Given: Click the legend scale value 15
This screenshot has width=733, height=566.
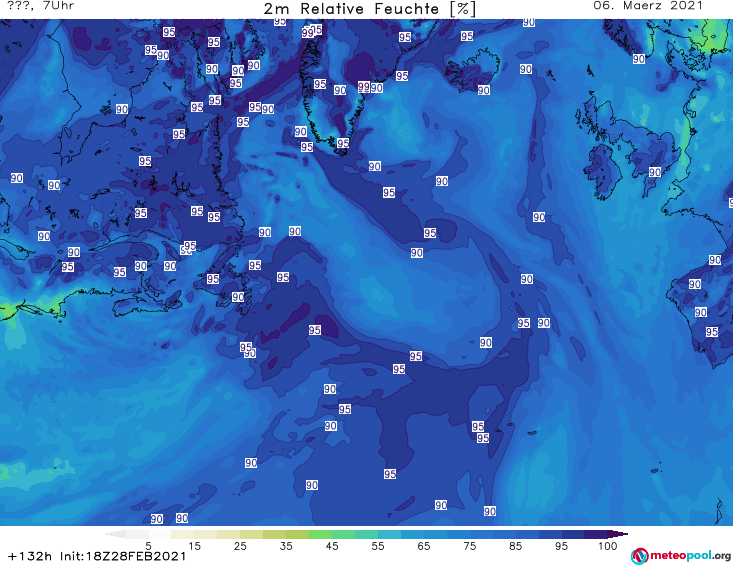Looking at the screenshot, I should click(x=194, y=546).
